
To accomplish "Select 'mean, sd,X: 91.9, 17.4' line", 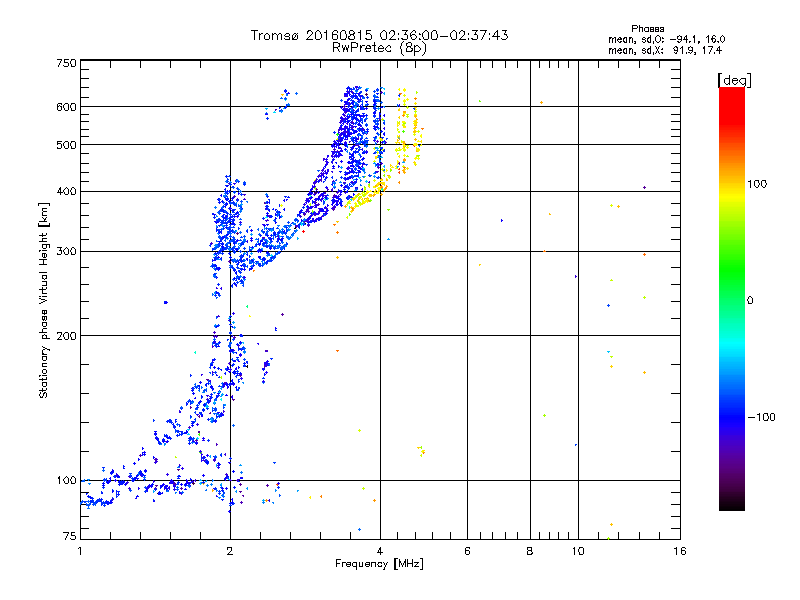I will tap(665, 51).
